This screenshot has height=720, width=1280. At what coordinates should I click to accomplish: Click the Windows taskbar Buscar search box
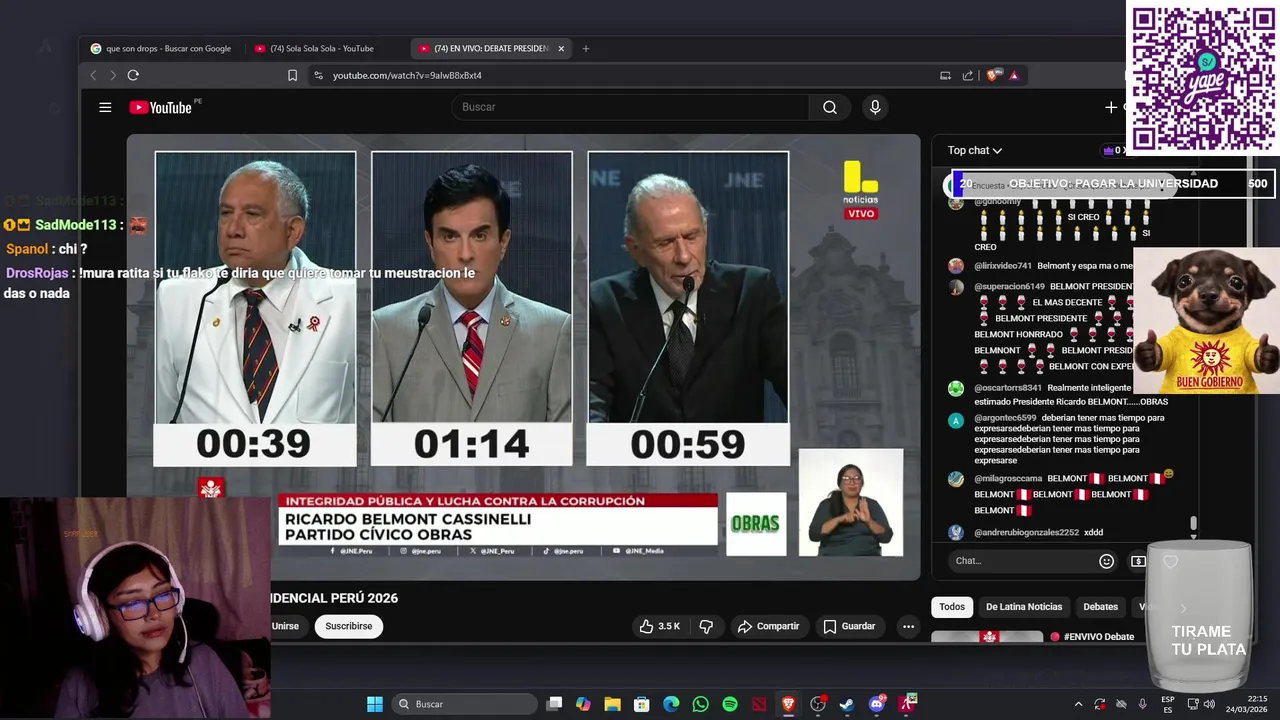[x=464, y=704]
